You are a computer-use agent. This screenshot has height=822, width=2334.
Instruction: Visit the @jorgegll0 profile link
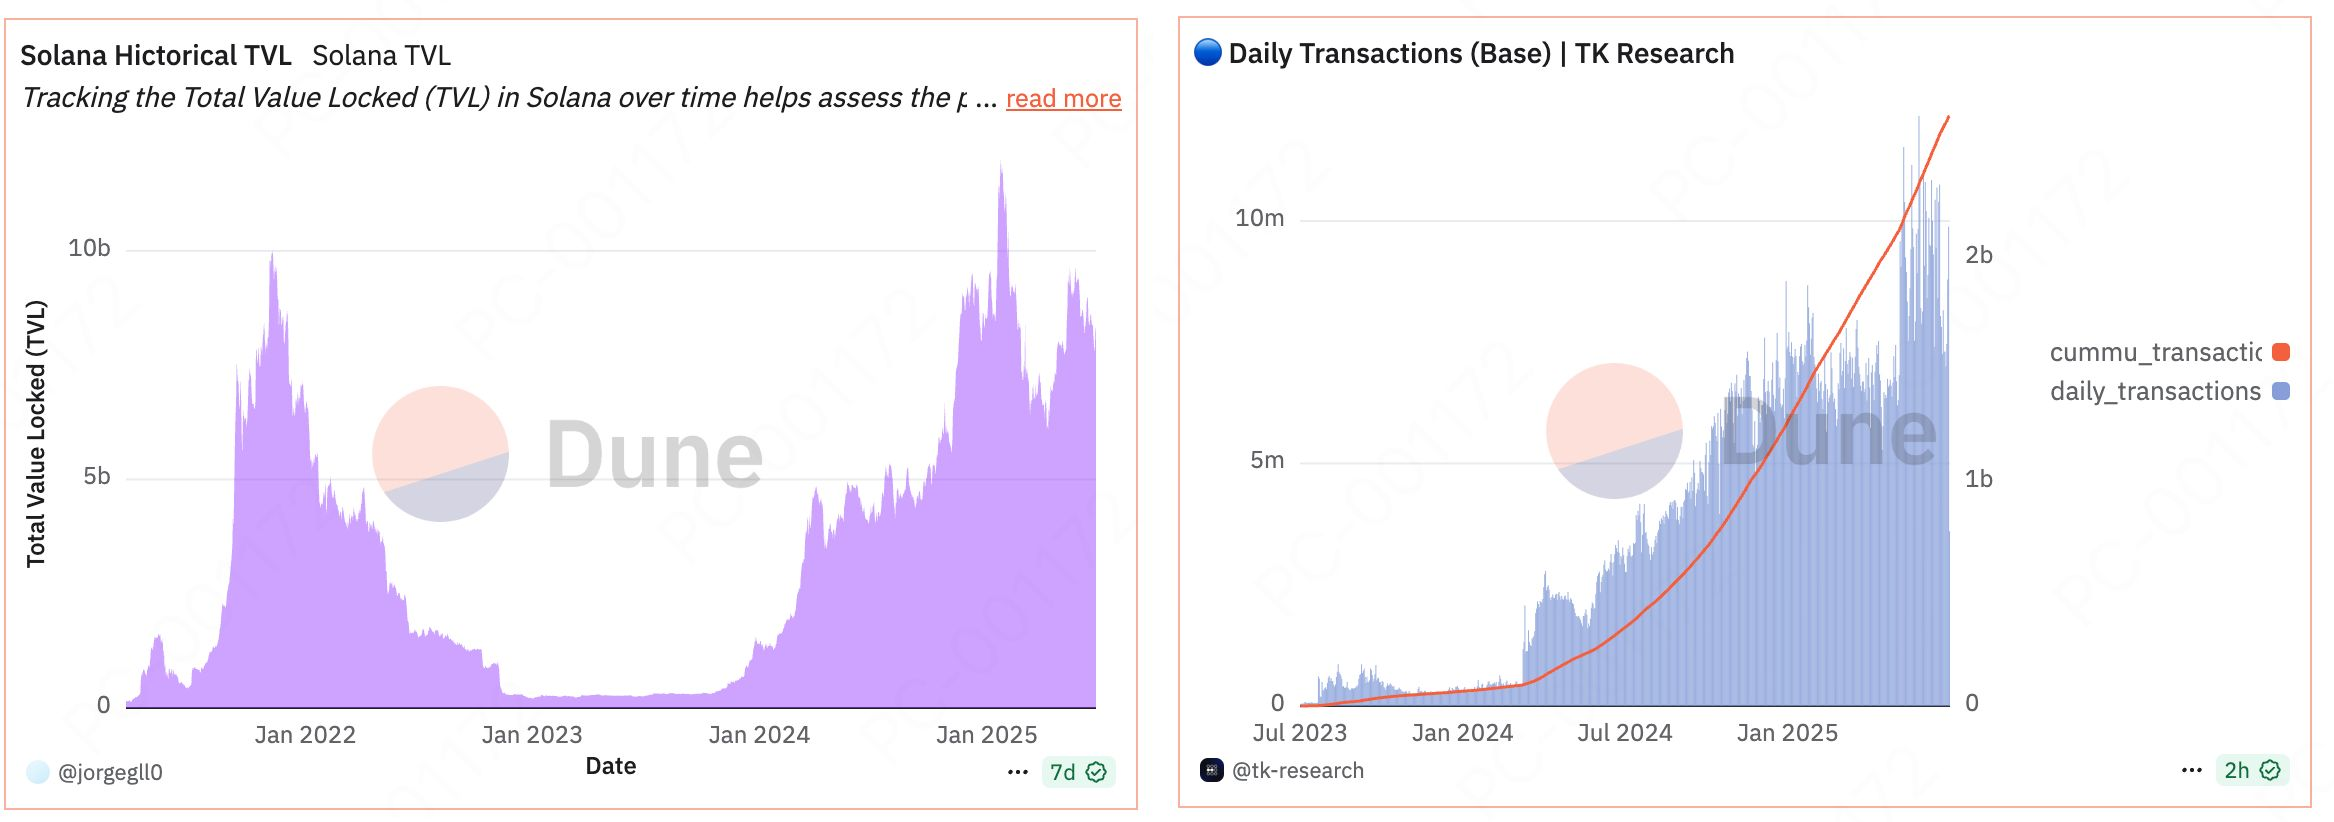(x=110, y=772)
